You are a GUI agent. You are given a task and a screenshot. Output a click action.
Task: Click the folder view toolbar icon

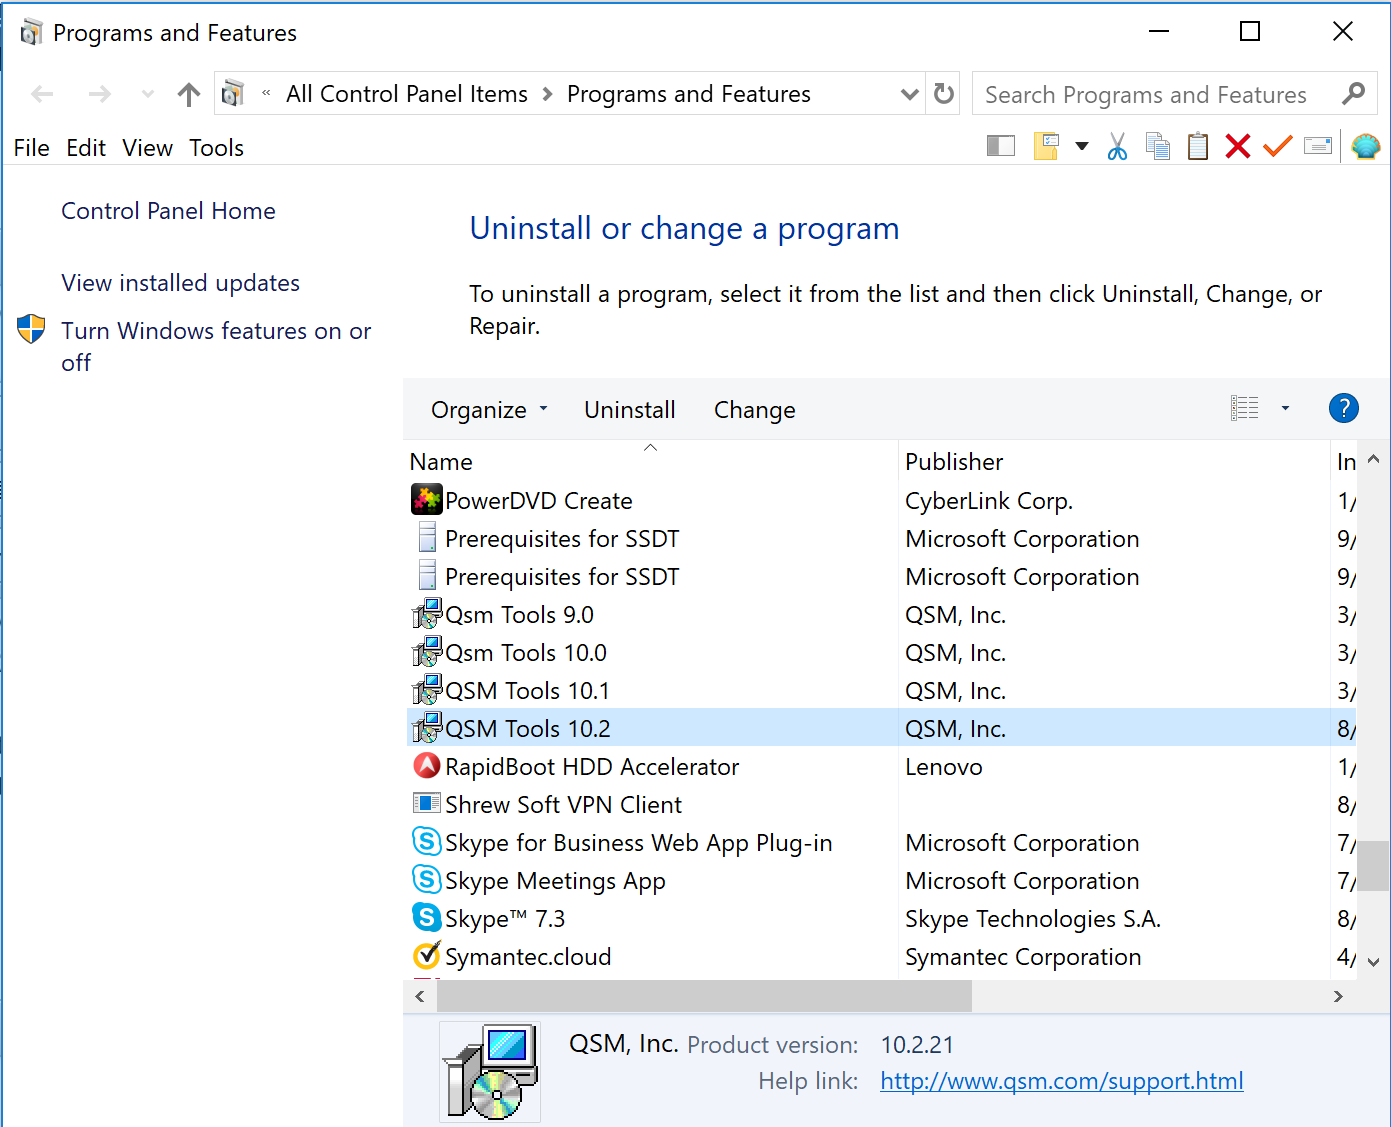coord(1046,147)
